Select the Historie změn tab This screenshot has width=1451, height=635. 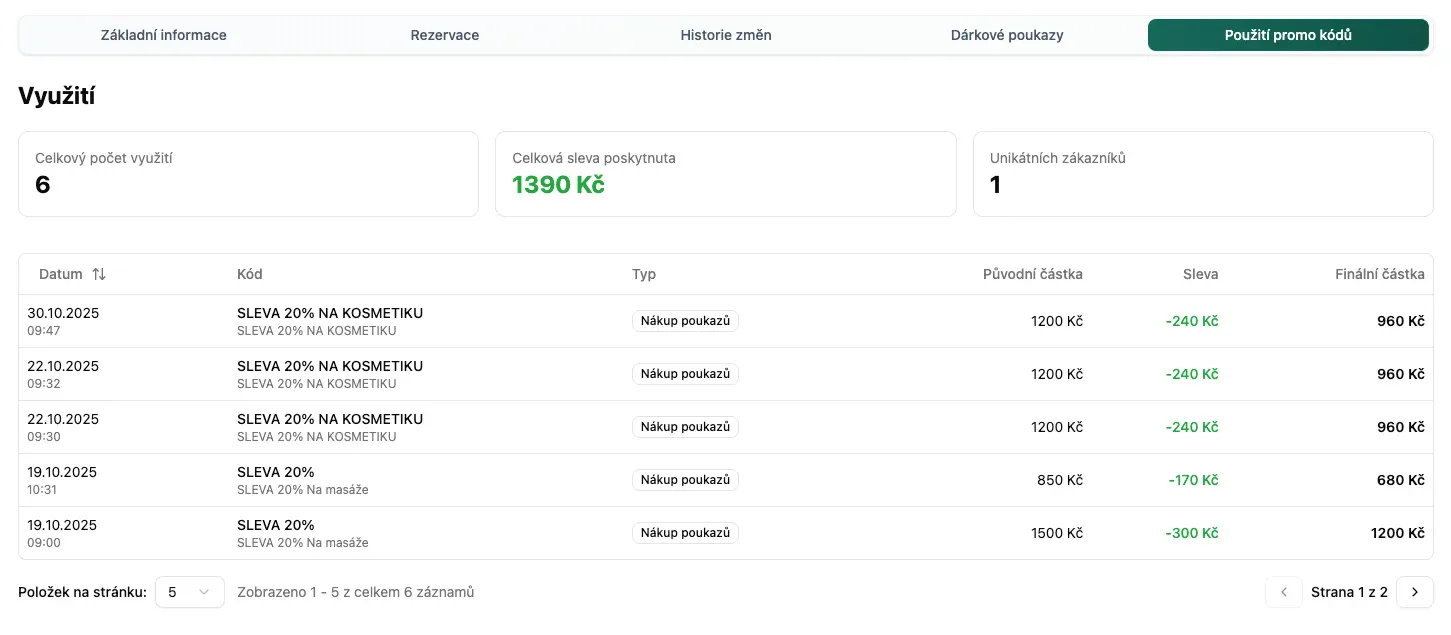725,35
